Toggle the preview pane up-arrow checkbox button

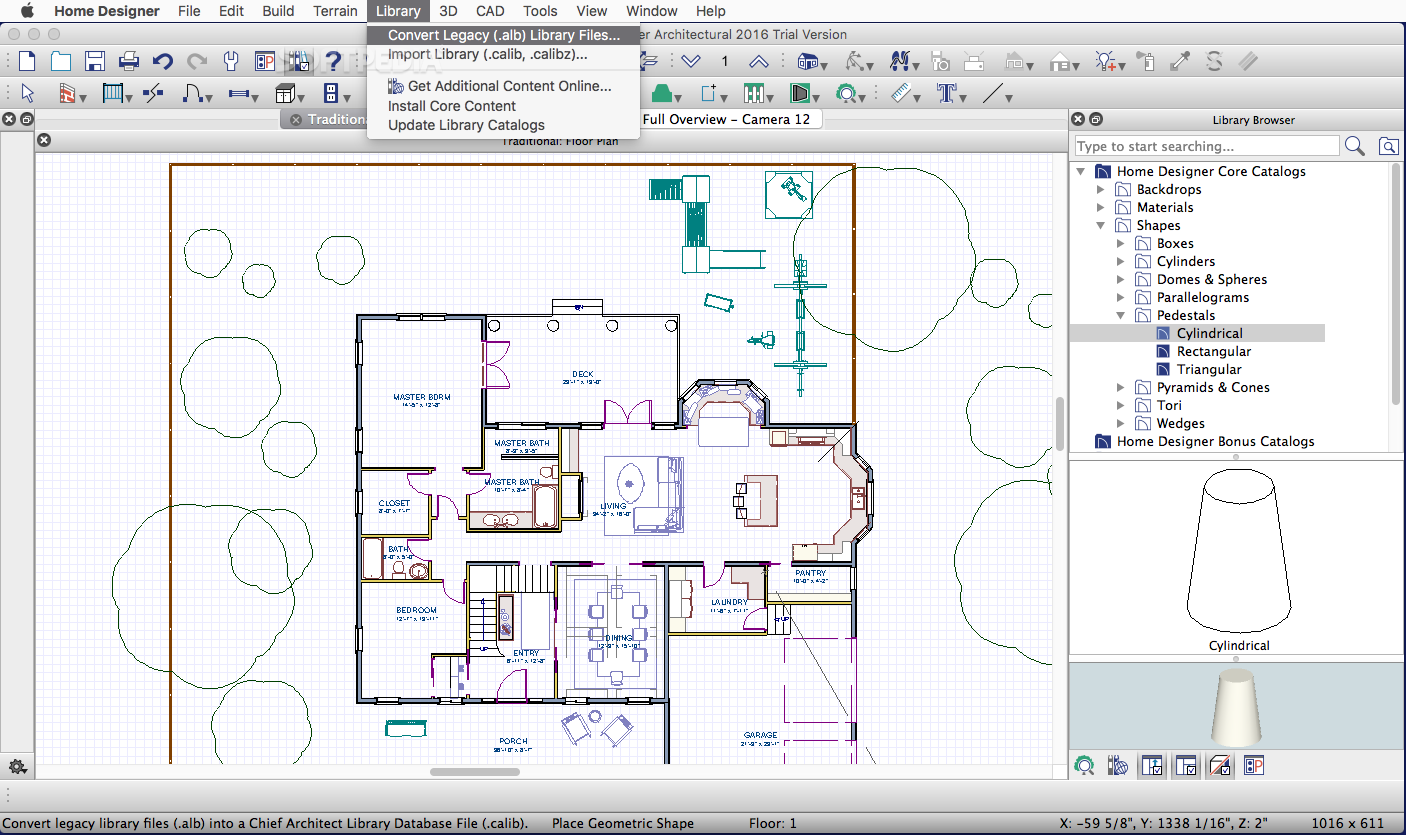click(1151, 766)
